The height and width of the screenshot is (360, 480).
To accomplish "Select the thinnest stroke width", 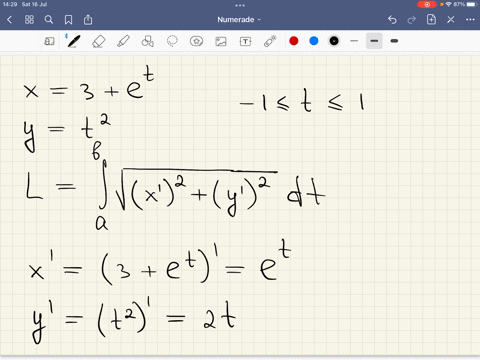I will pyautogui.click(x=354, y=41).
